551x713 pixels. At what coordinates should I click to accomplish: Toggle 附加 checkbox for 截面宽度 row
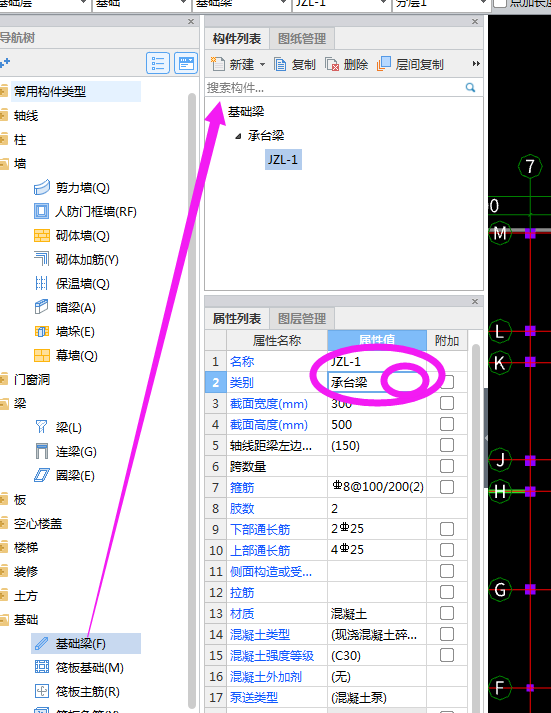[447, 403]
